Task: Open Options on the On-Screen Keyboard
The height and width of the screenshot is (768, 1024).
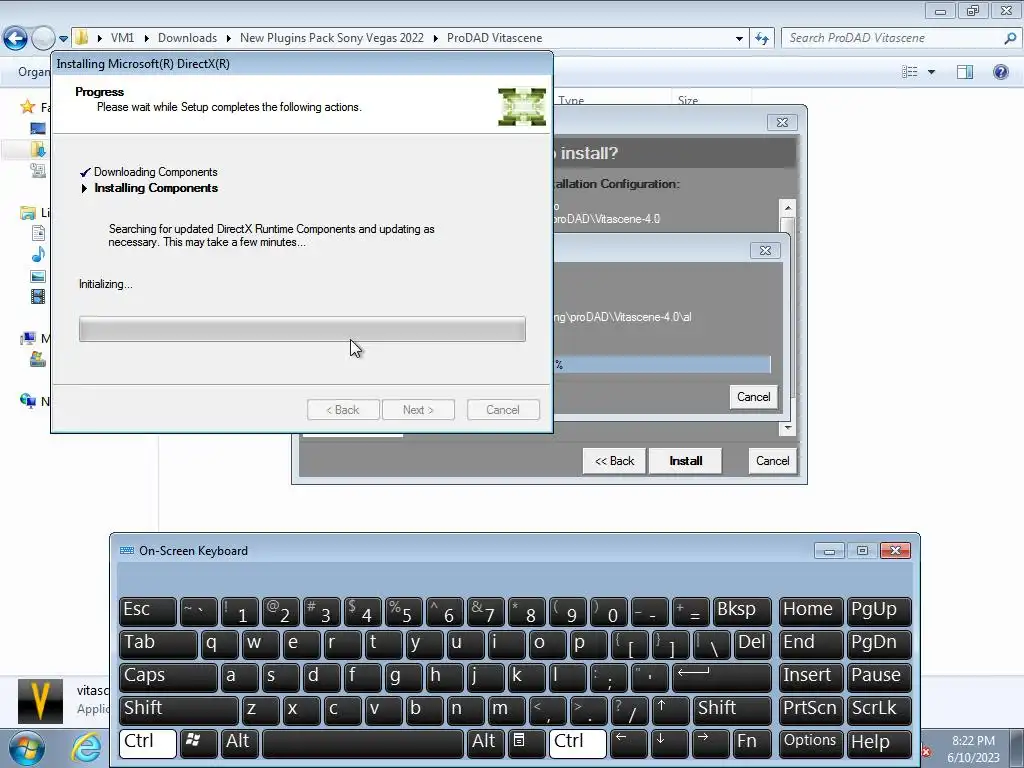Action: tap(810, 743)
